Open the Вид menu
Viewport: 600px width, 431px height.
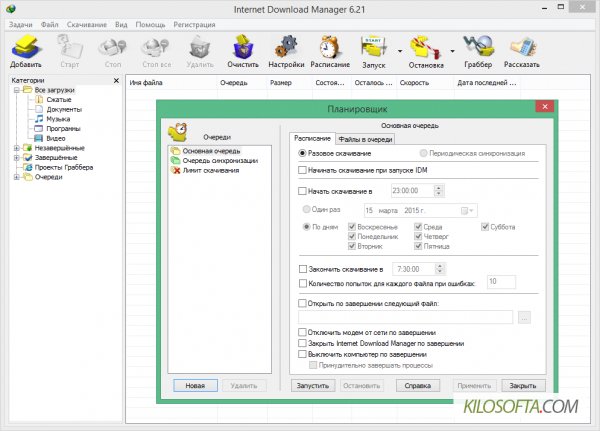tap(121, 24)
